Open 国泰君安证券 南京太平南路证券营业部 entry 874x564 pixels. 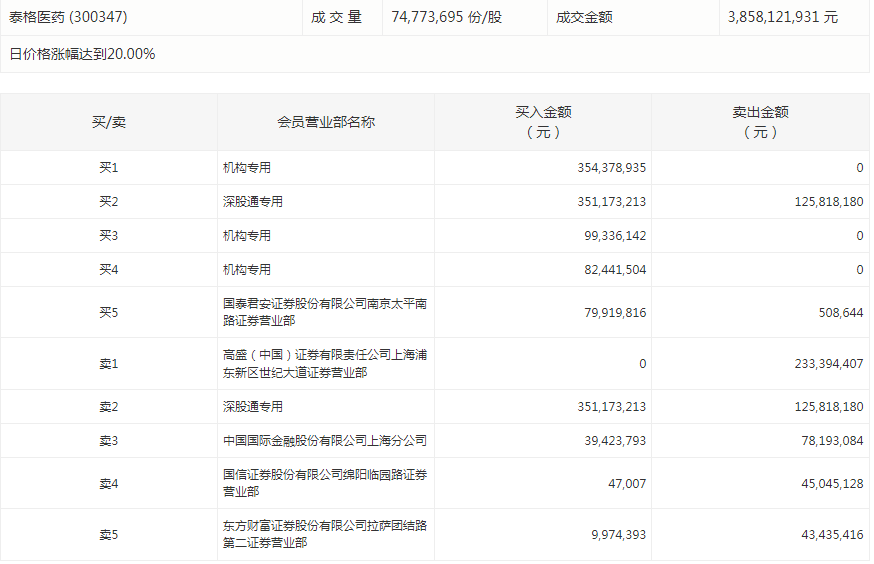[324, 312]
